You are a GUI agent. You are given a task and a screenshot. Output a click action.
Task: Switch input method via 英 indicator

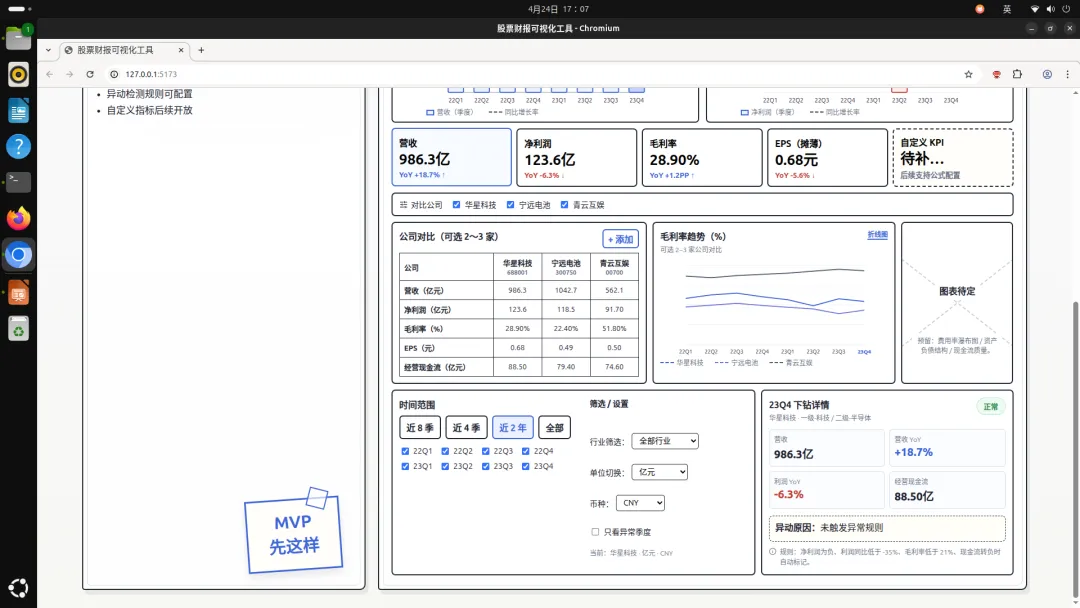(1007, 9)
